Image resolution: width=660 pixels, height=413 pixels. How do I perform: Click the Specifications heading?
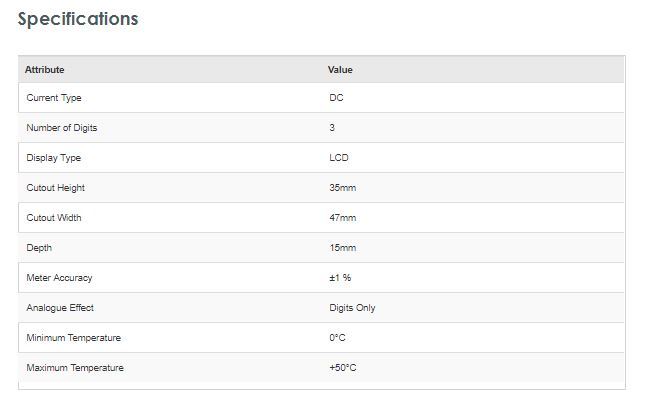tap(78, 19)
